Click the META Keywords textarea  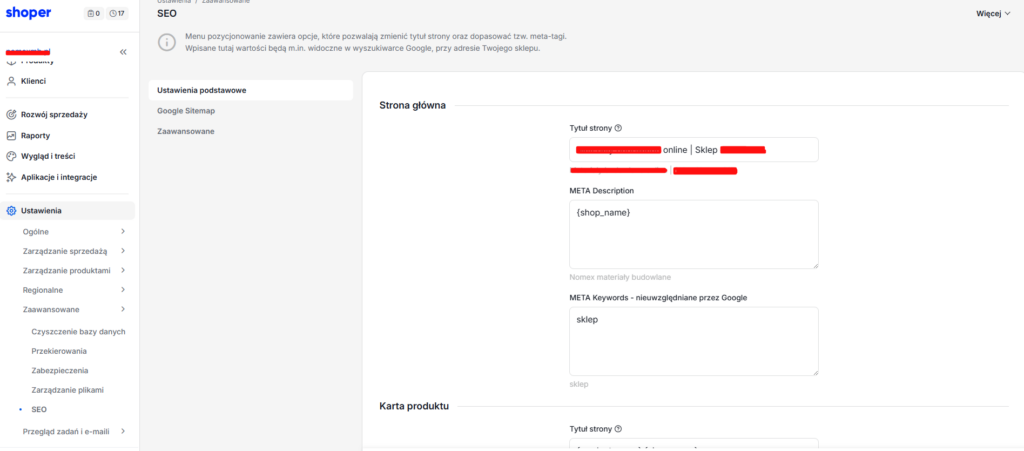[694, 341]
